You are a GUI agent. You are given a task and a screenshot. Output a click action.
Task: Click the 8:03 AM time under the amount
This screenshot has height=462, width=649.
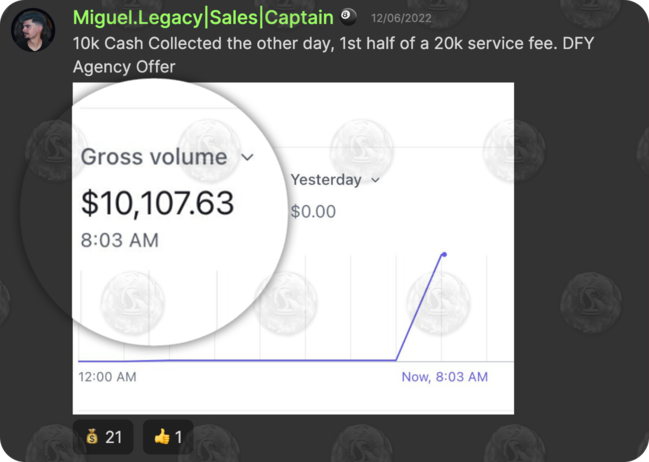[119, 240]
